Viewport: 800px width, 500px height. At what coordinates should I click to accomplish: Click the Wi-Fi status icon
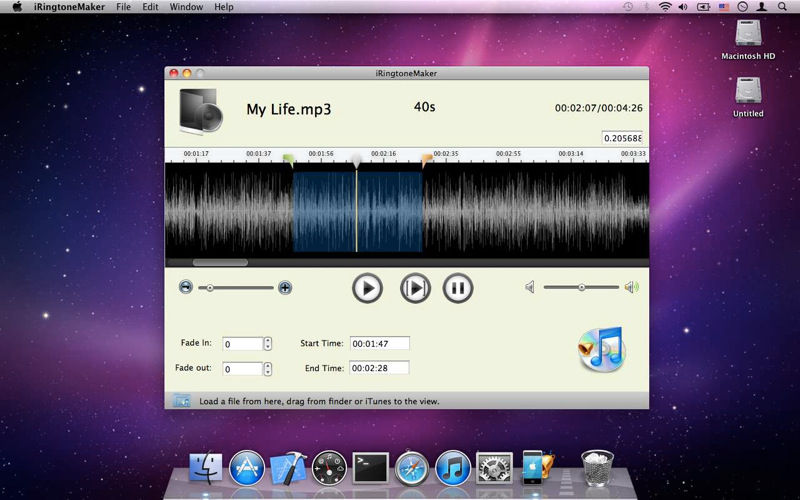coord(665,7)
